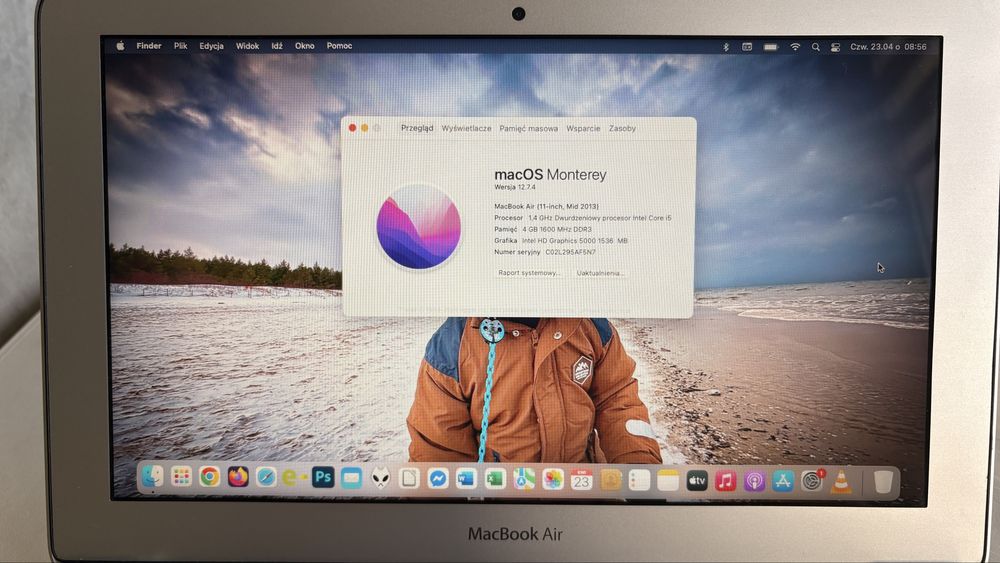
Task: Select the Przegląd tab
Action: 417,128
